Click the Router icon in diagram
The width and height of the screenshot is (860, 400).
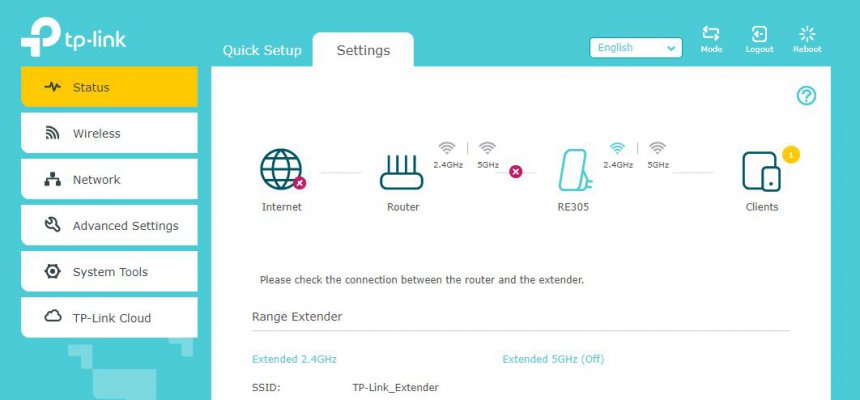tap(402, 172)
